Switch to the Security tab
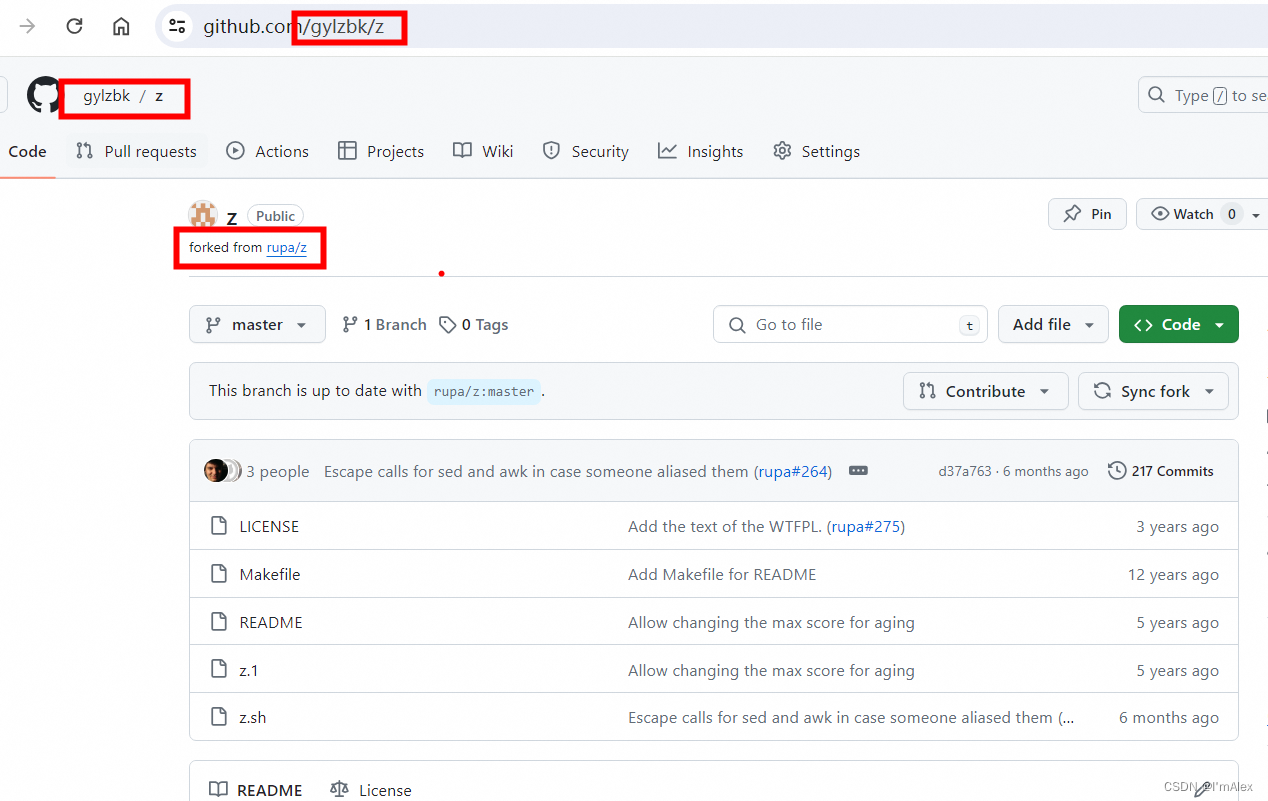Image resolution: width=1268 pixels, height=801 pixels. point(586,151)
